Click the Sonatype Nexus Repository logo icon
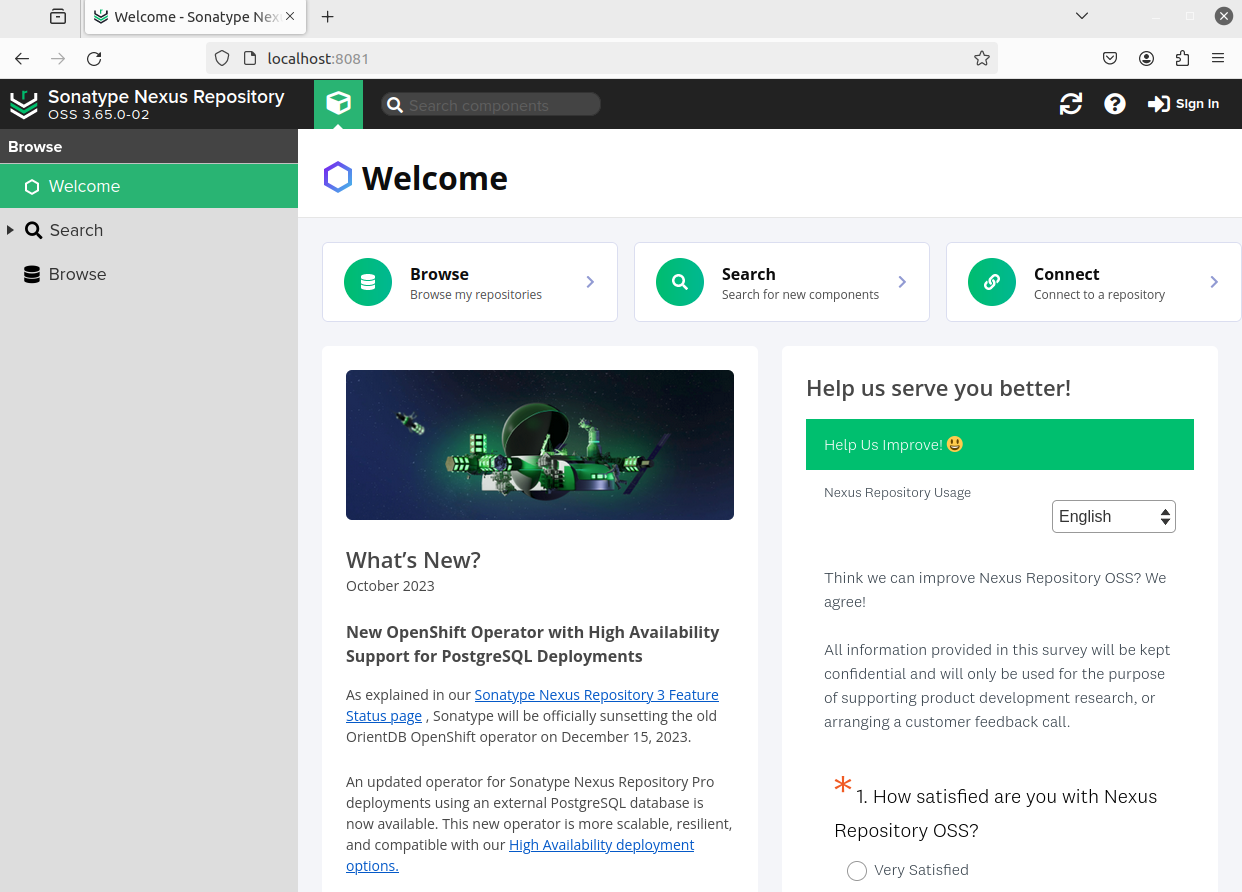 click(x=24, y=105)
